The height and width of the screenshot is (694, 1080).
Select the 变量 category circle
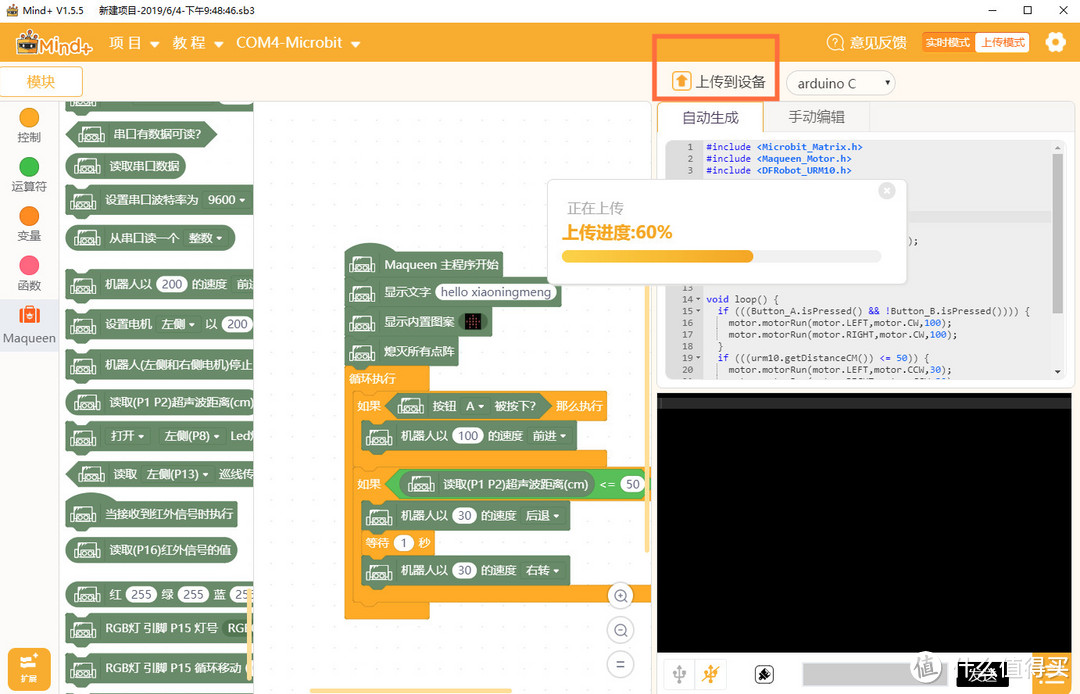point(29,216)
